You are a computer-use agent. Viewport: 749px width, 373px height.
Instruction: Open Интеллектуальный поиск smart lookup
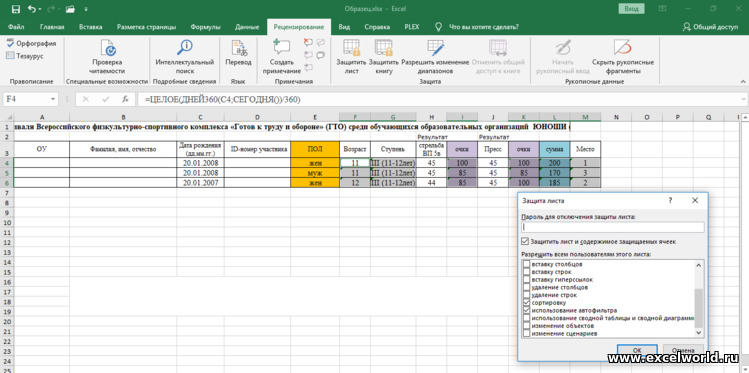[184, 57]
